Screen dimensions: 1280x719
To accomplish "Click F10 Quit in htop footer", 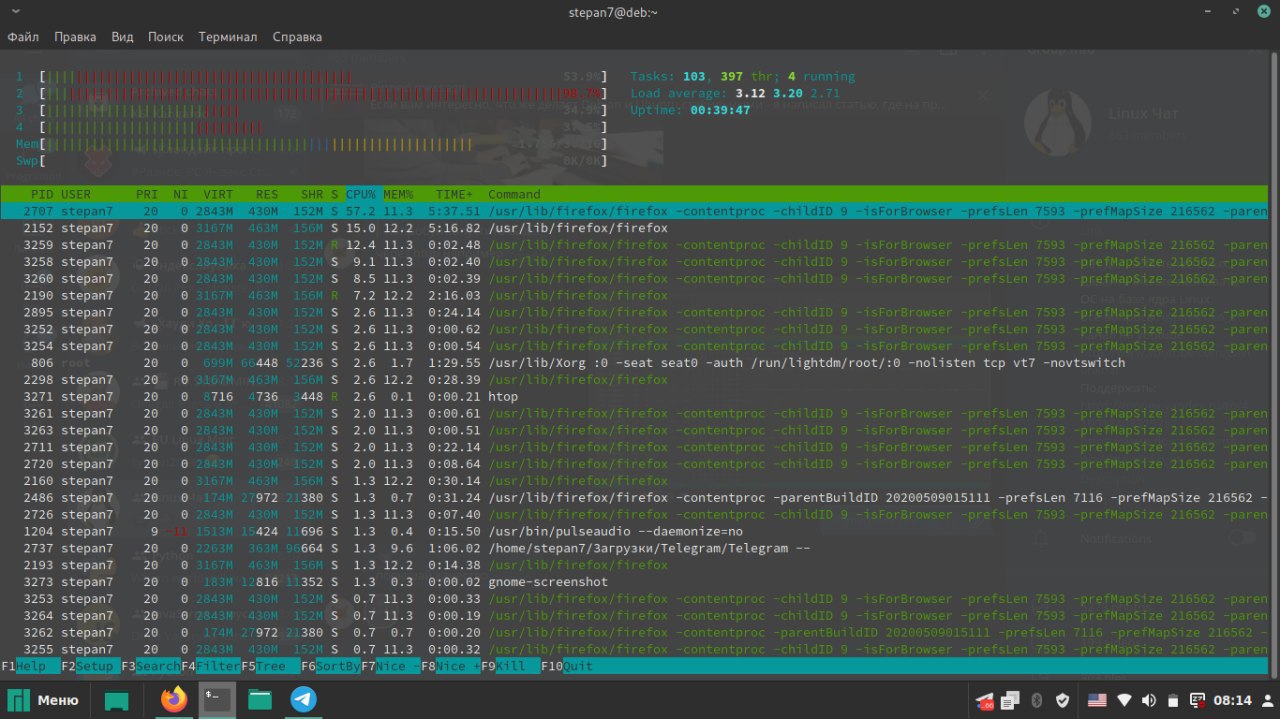I will click(x=567, y=666).
